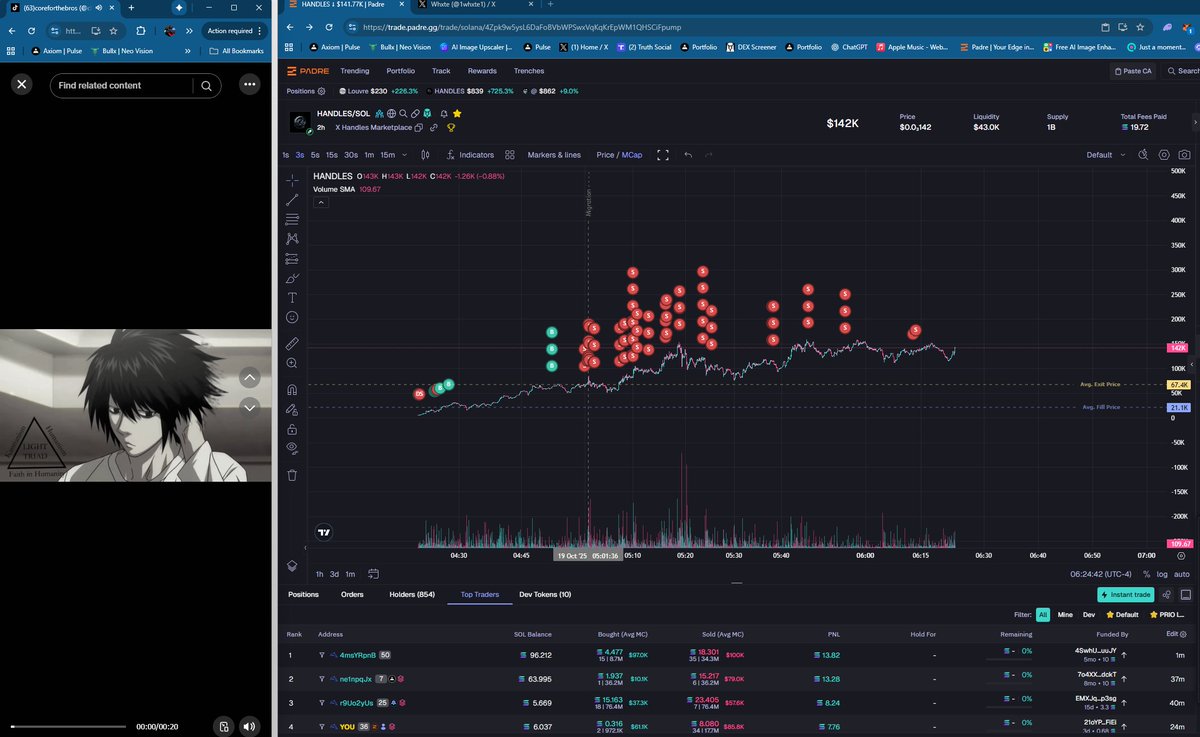Open the Indicators dialog
Viewport: 1200px width, 737px height.
[470, 155]
